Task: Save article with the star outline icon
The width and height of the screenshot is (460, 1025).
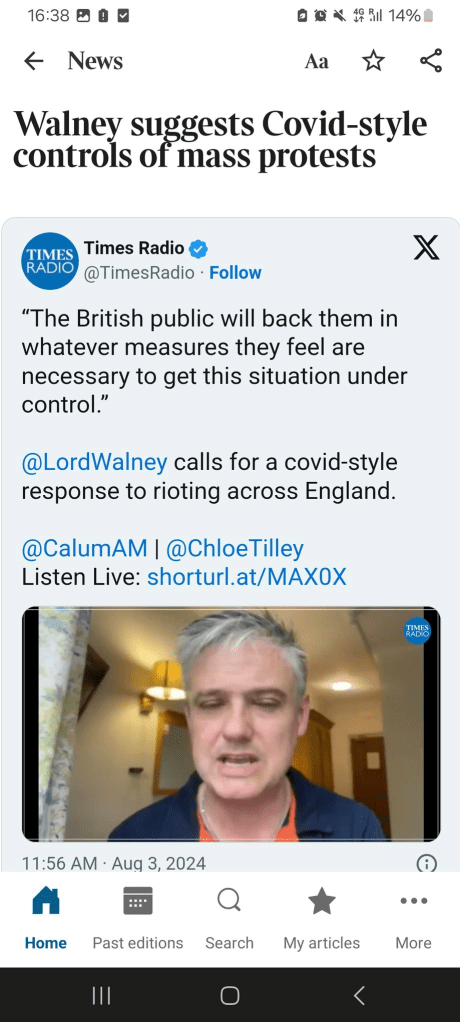Action: click(x=373, y=61)
